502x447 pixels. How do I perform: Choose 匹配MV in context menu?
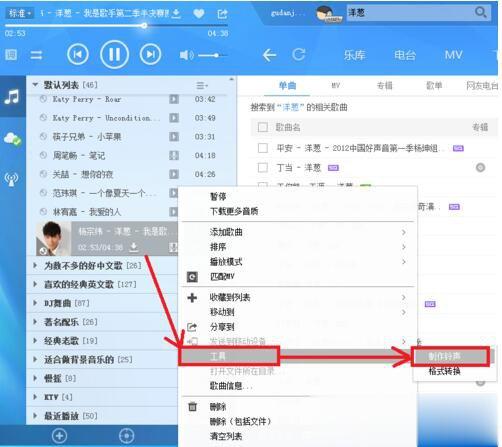point(222,276)
